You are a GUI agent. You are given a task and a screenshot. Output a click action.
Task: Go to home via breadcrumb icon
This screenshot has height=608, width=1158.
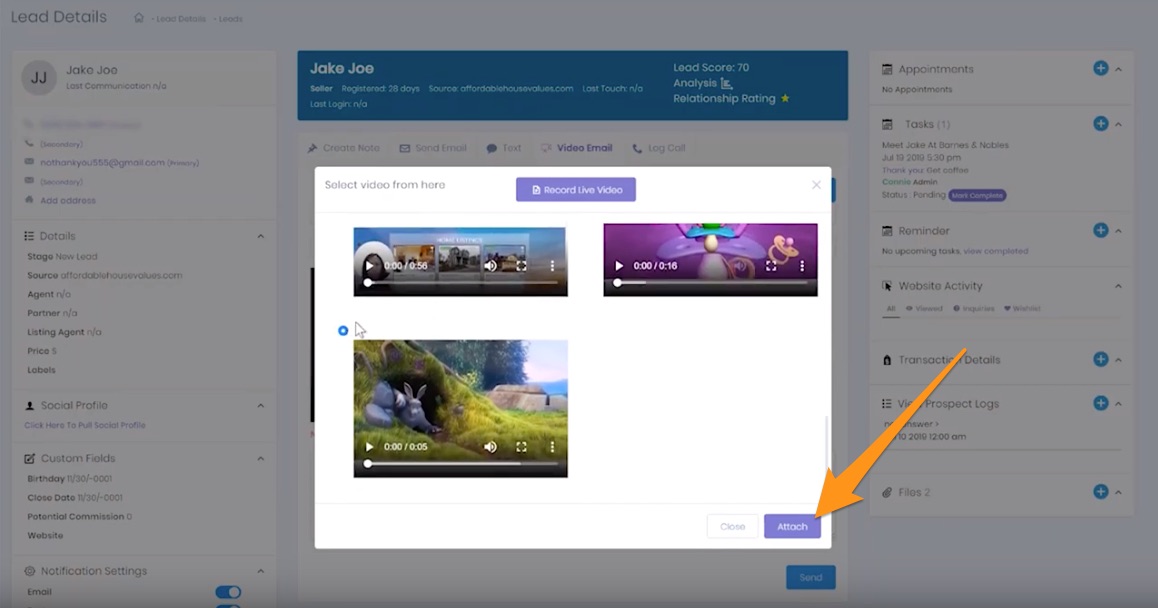coord(139,18)
